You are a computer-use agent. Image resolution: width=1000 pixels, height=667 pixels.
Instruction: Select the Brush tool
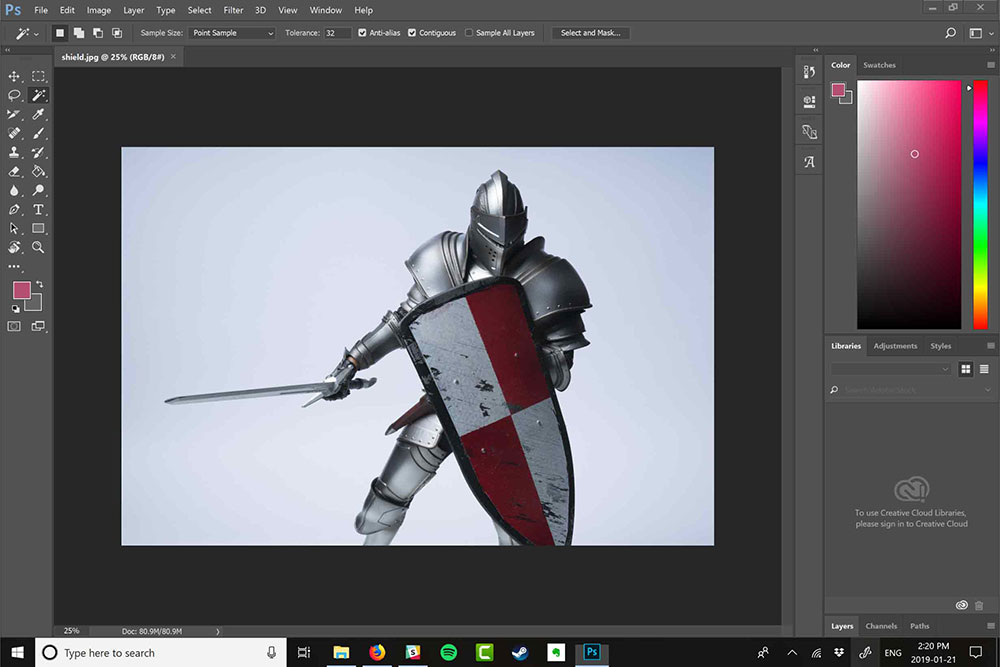38,133
